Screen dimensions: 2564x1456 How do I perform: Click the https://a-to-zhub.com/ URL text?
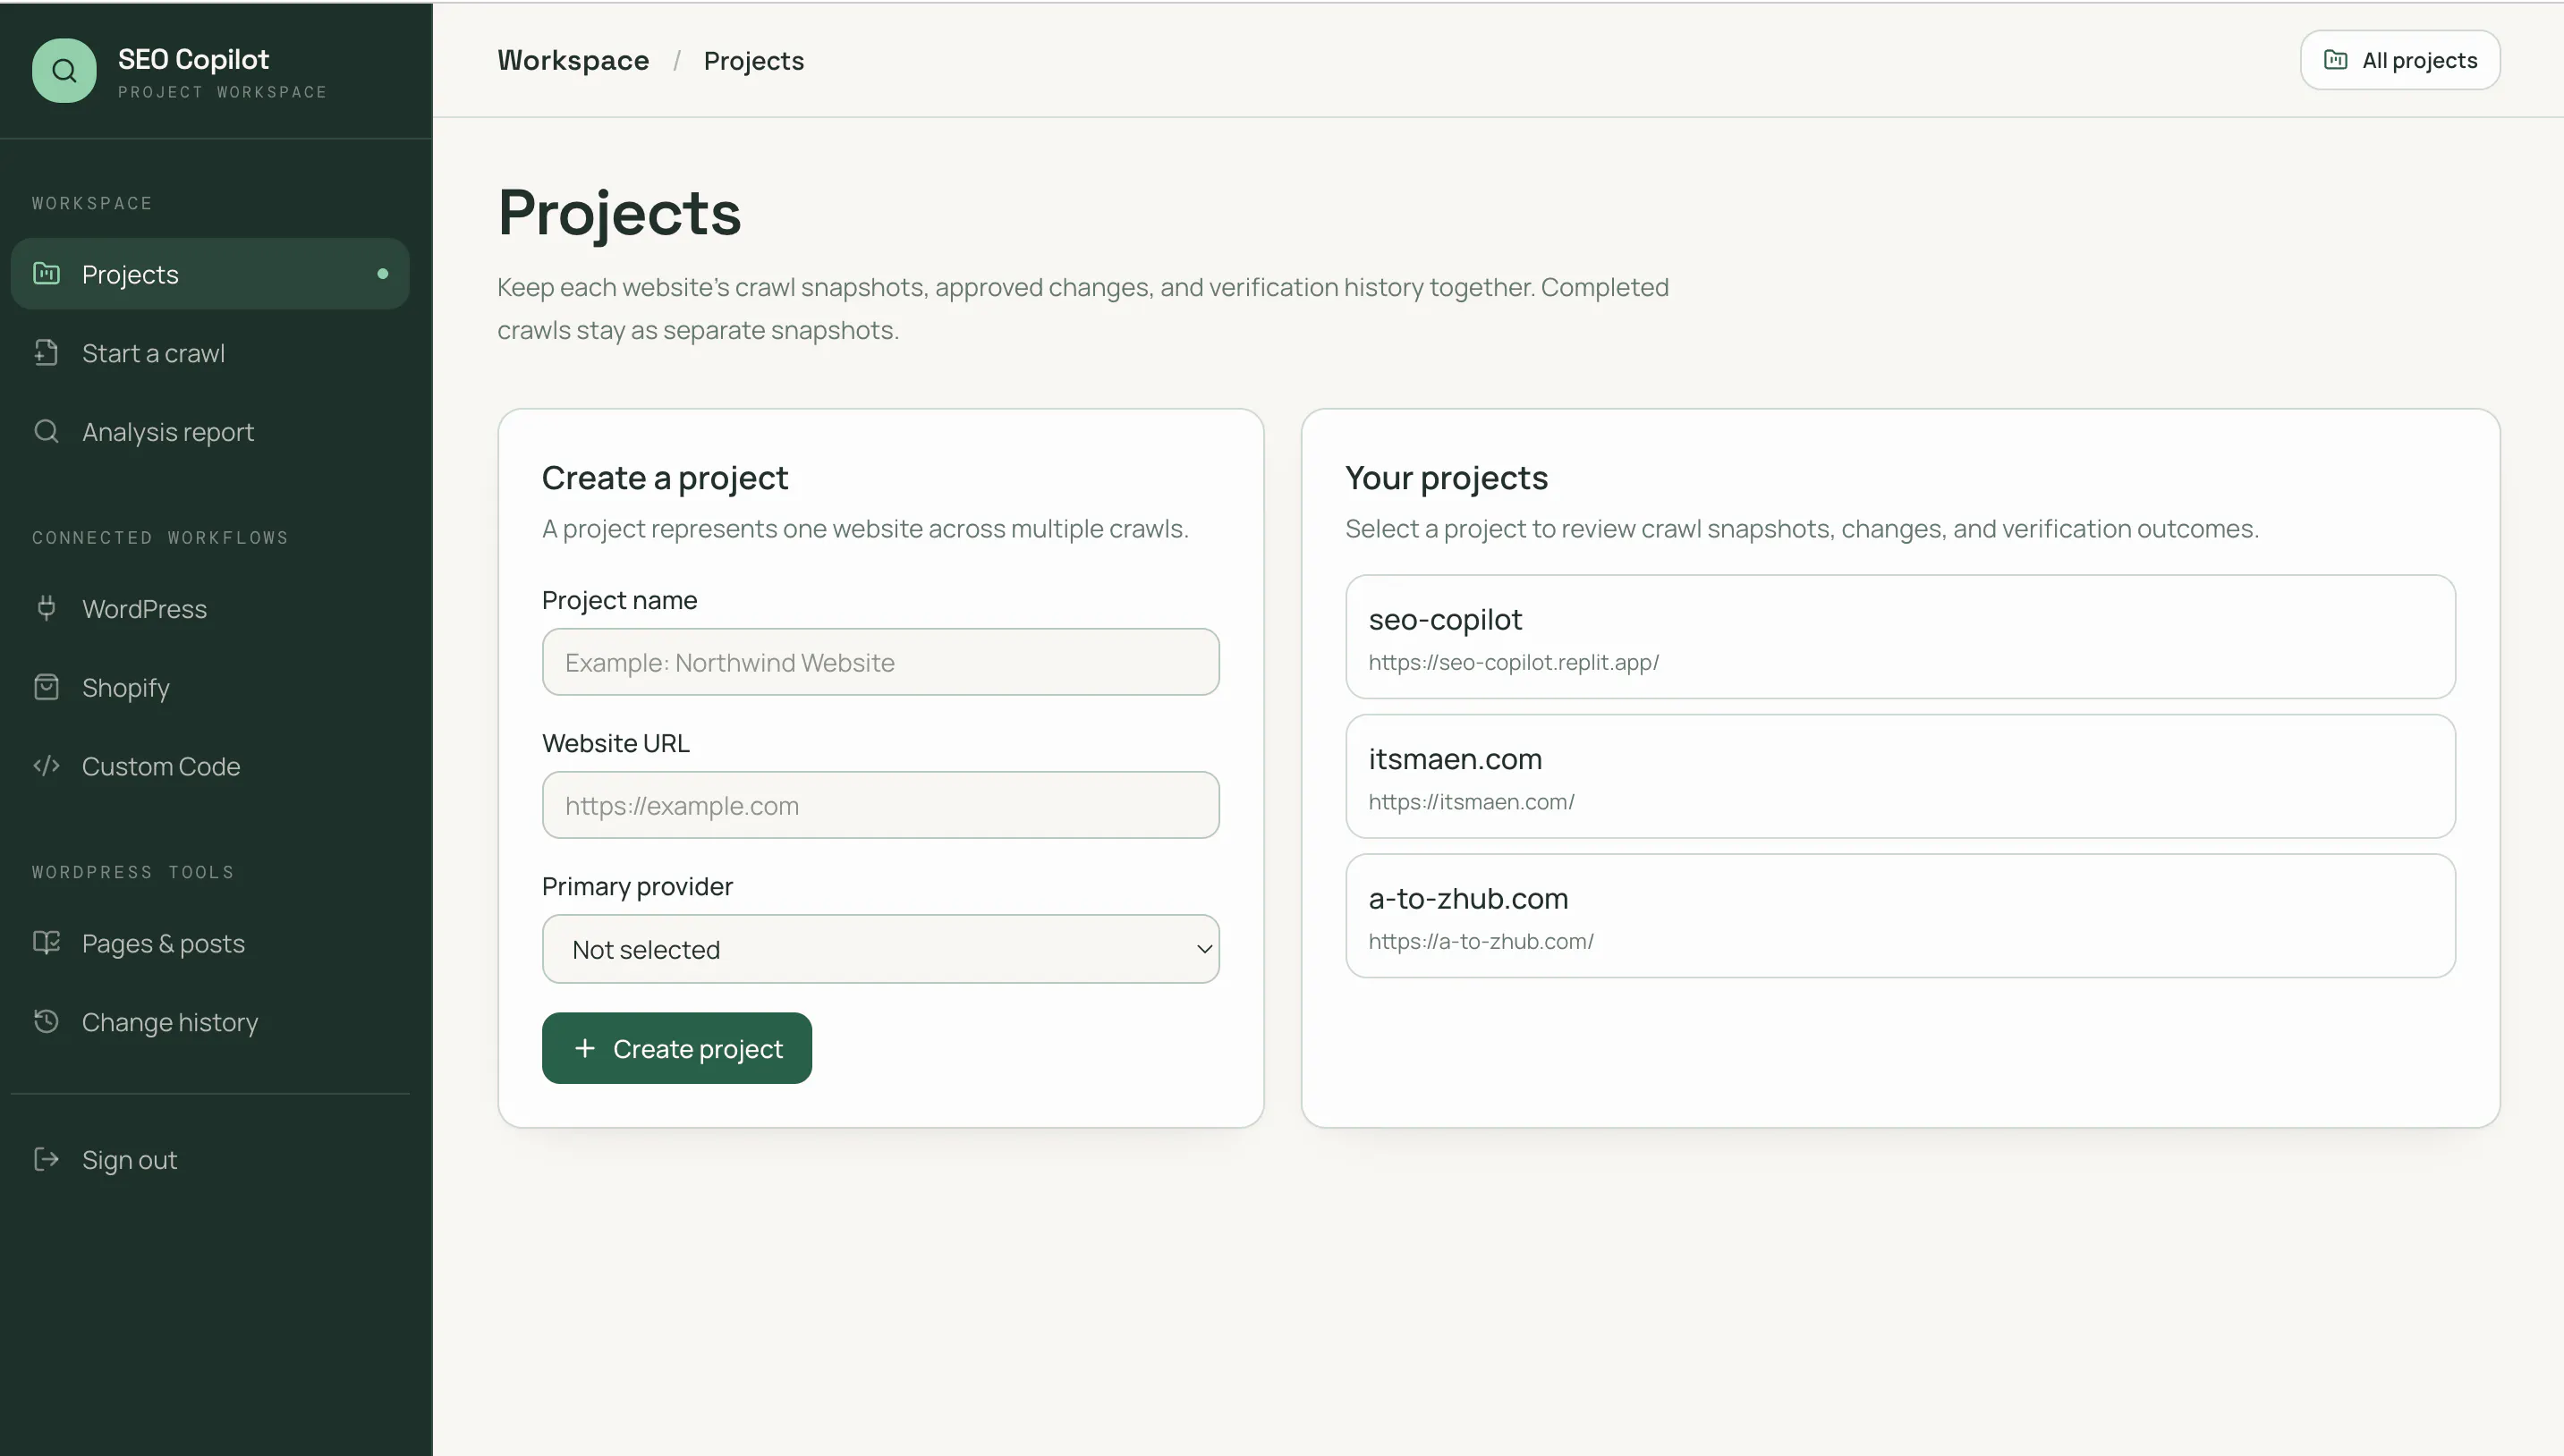(x=1481, y=941)
